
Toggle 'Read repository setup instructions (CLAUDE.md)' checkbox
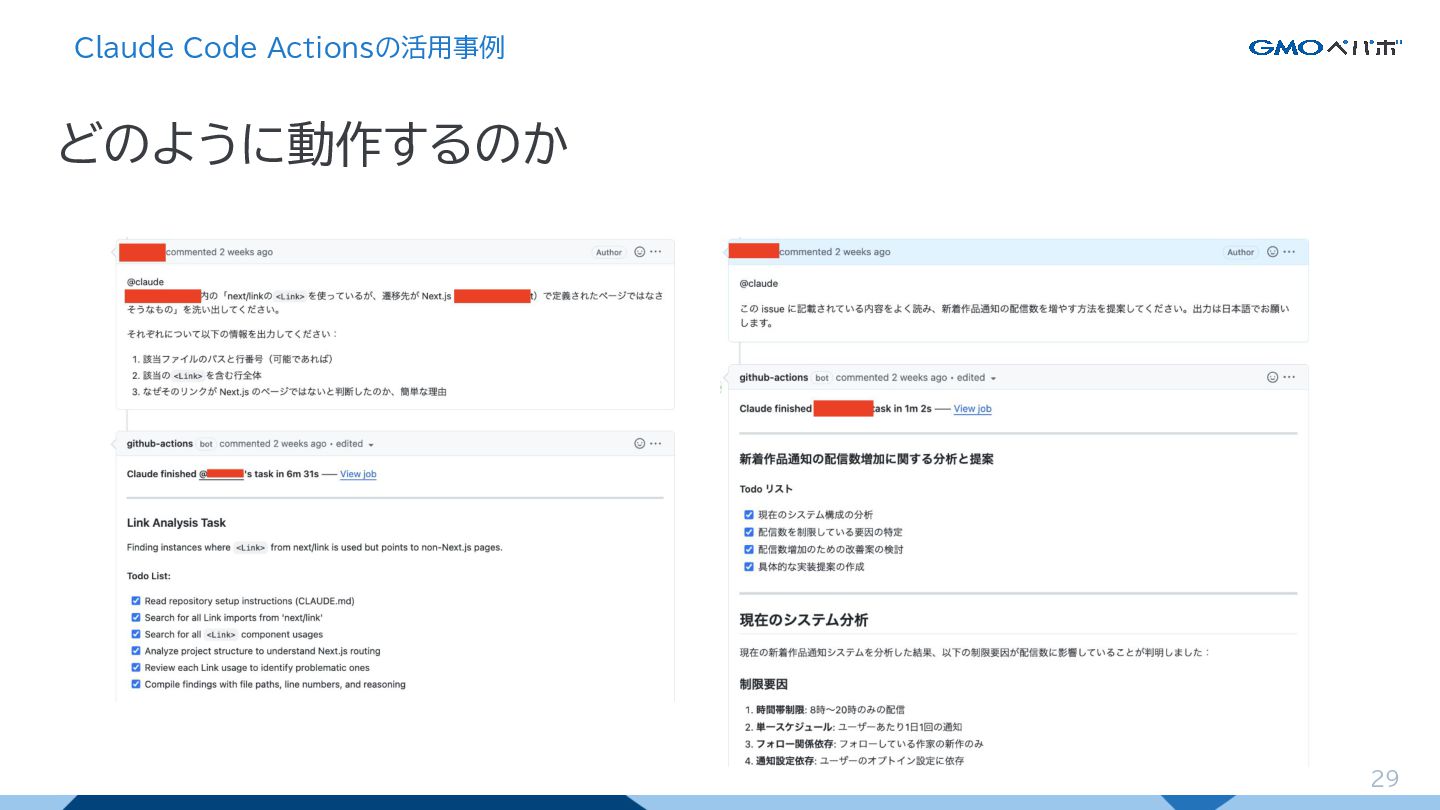[136, 601]
